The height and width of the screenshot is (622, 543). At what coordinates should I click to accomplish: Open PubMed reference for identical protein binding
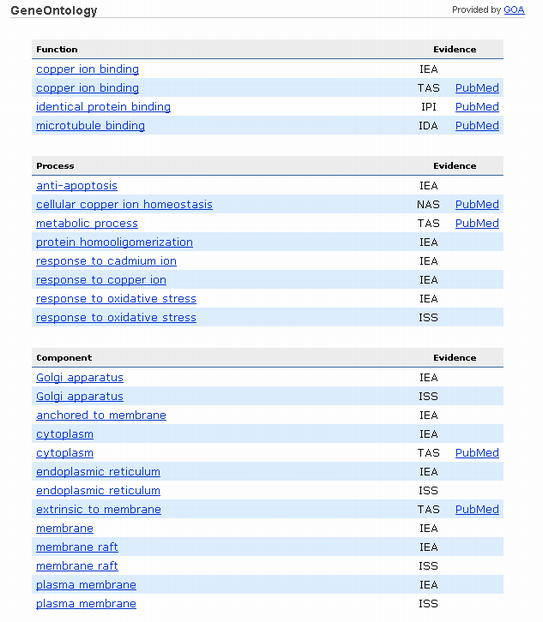click(x=477, y=107)
